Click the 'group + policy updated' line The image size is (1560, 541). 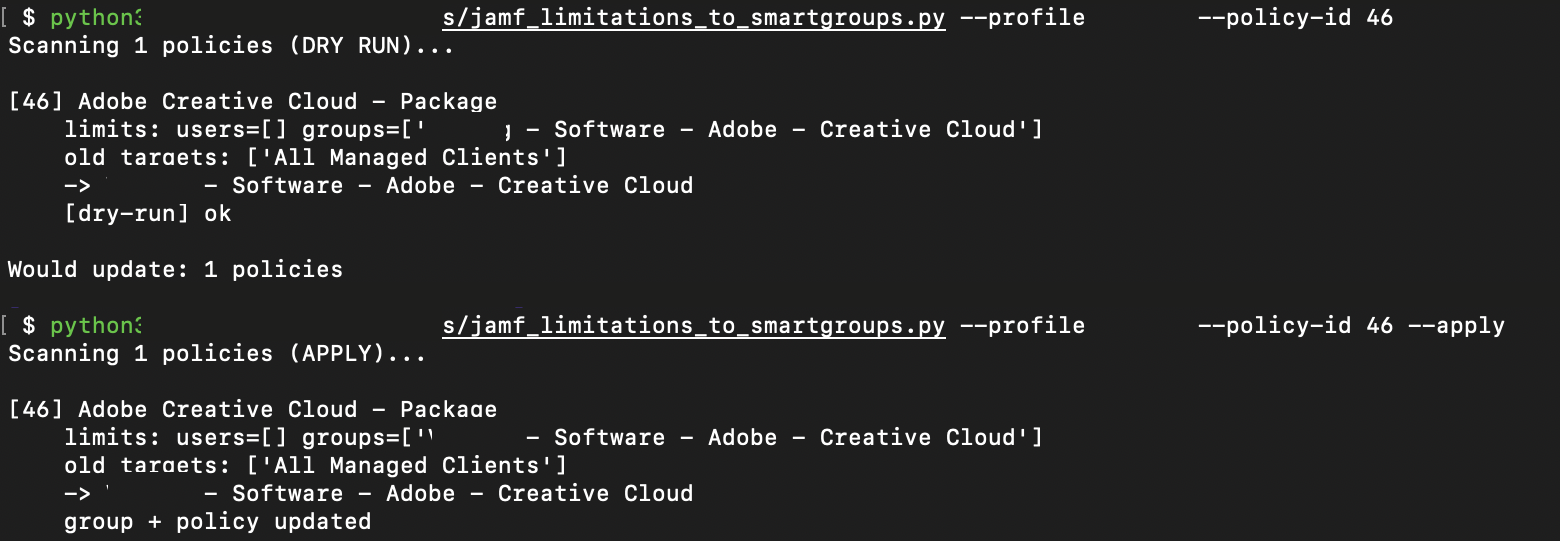point(218,522)
